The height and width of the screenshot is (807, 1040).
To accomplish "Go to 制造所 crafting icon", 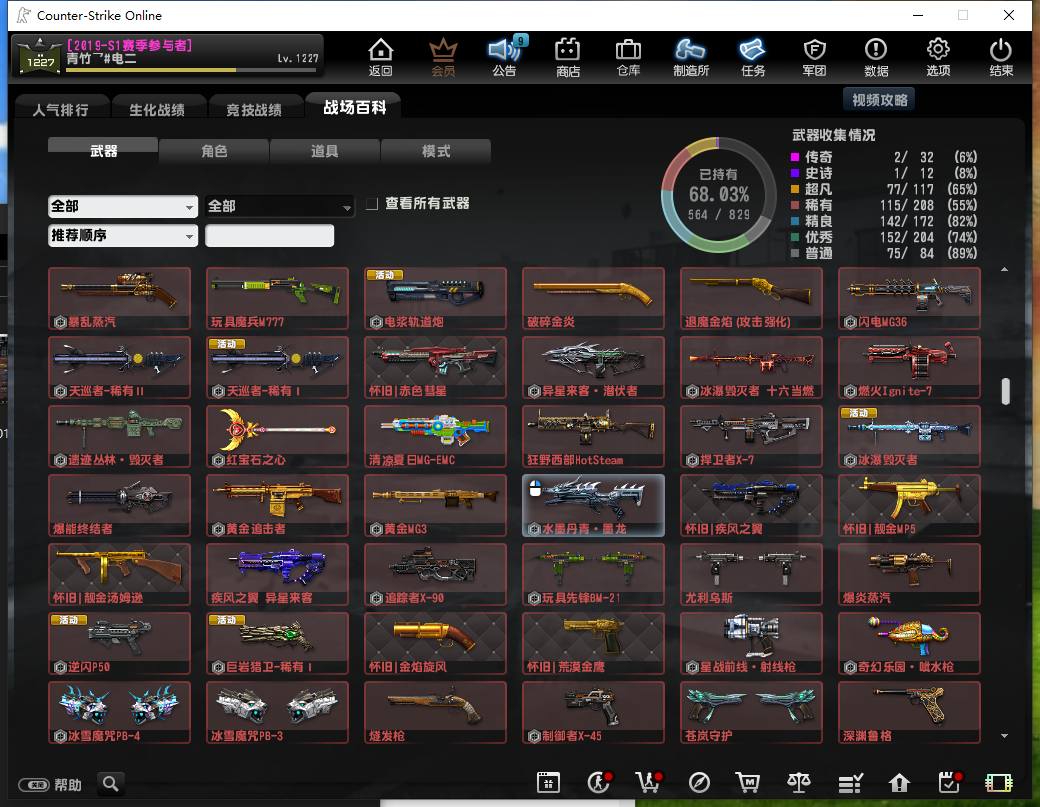I will (x=691, y=57).
